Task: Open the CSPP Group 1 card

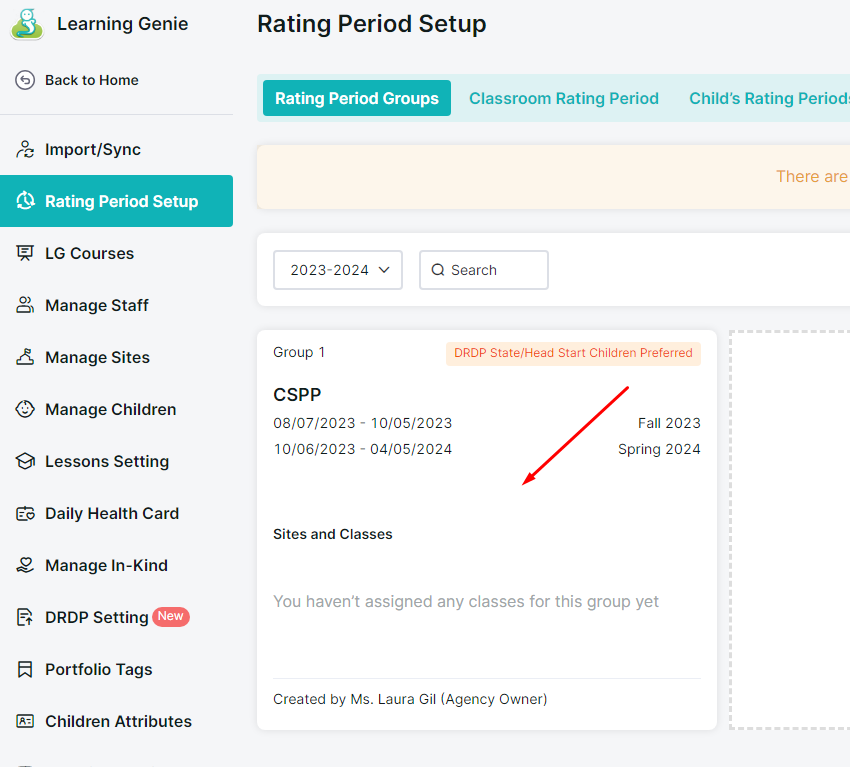Action: pyautogui.click(x=487, y=530)
